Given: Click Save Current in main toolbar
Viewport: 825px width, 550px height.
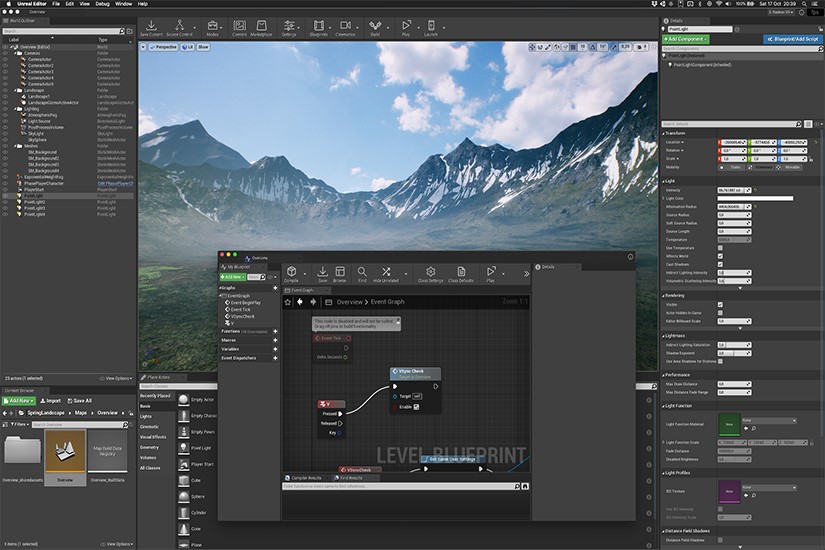Looking at the screenshot, I should (x=151, y=28).
